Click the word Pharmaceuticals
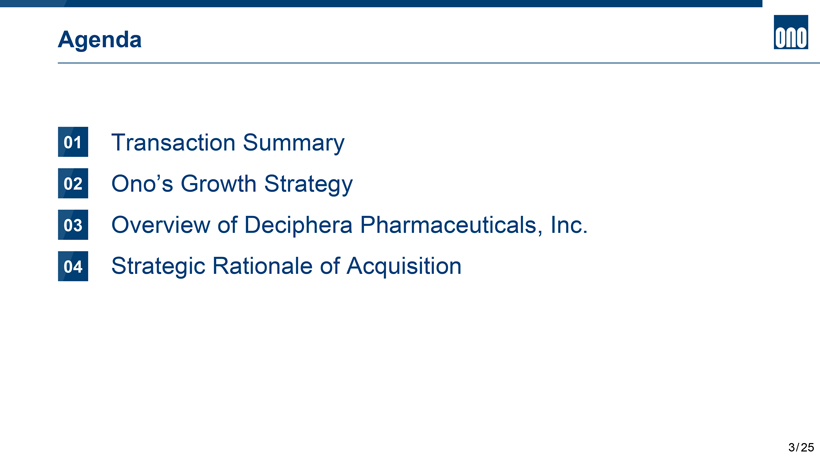820x461 pixels. (451, 226)
